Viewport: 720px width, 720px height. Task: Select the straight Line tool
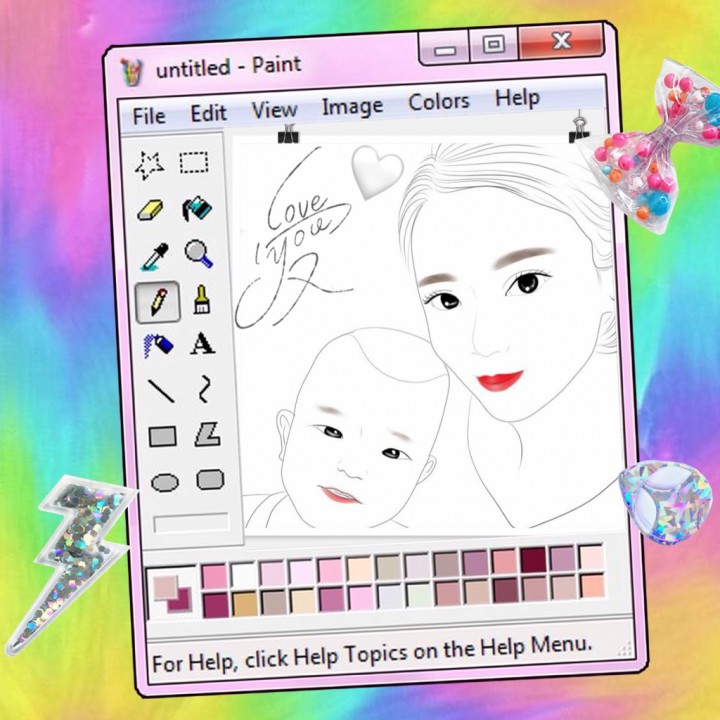161,391
